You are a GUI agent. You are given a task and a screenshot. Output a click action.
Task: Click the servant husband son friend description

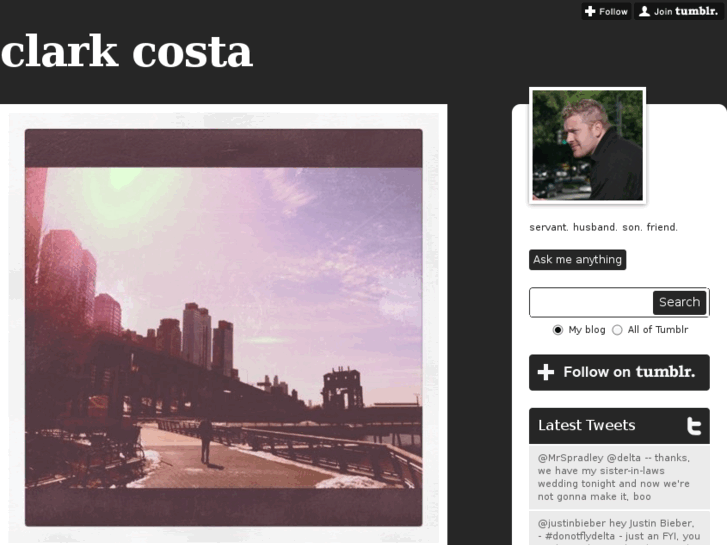[x=603, y=227]
